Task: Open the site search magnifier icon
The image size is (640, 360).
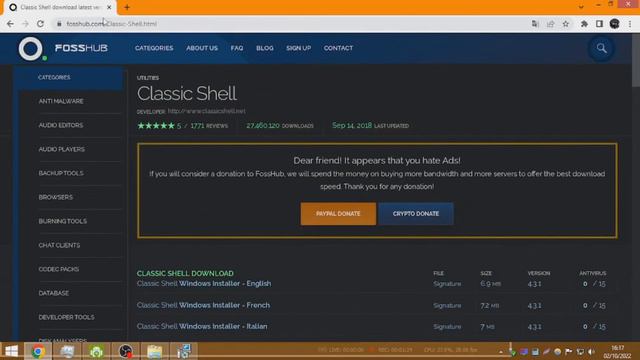Action: click(601, 48)
